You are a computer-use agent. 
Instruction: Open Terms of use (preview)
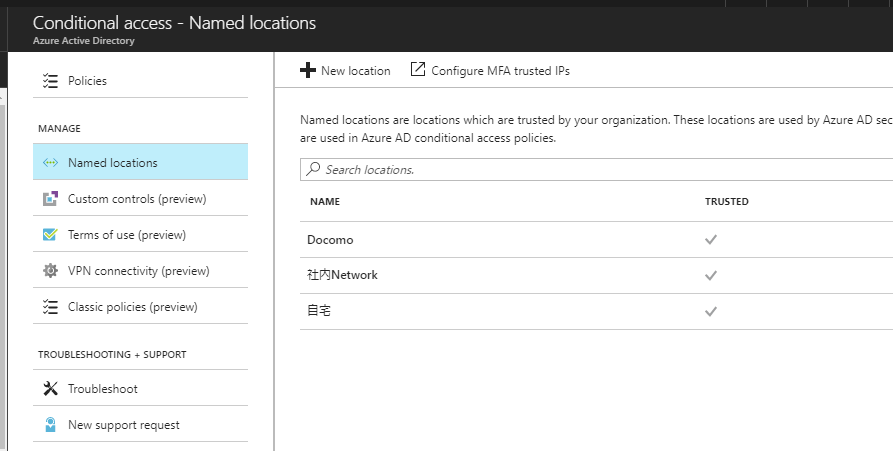[x=141, y=234]
